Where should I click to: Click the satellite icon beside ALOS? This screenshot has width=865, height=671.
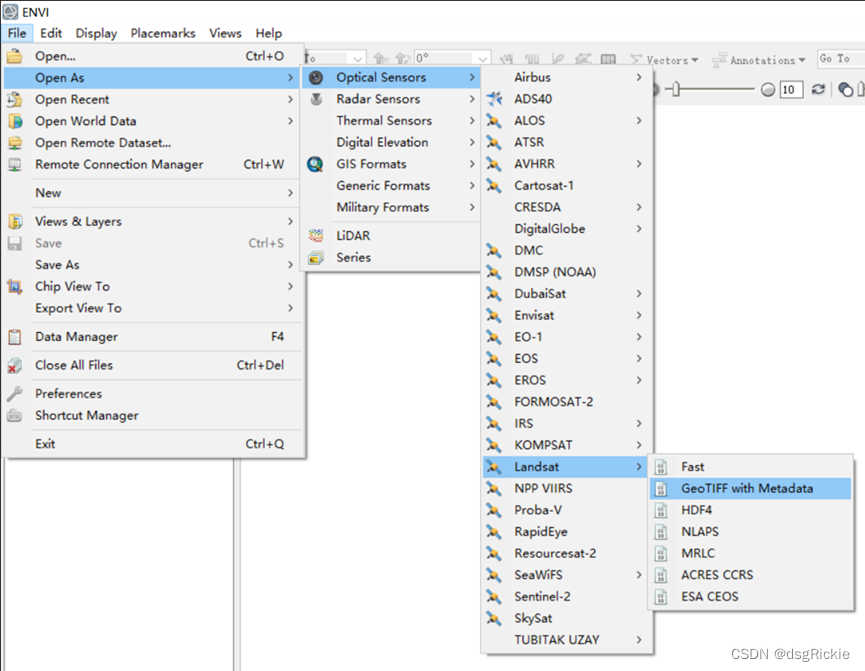494,121
